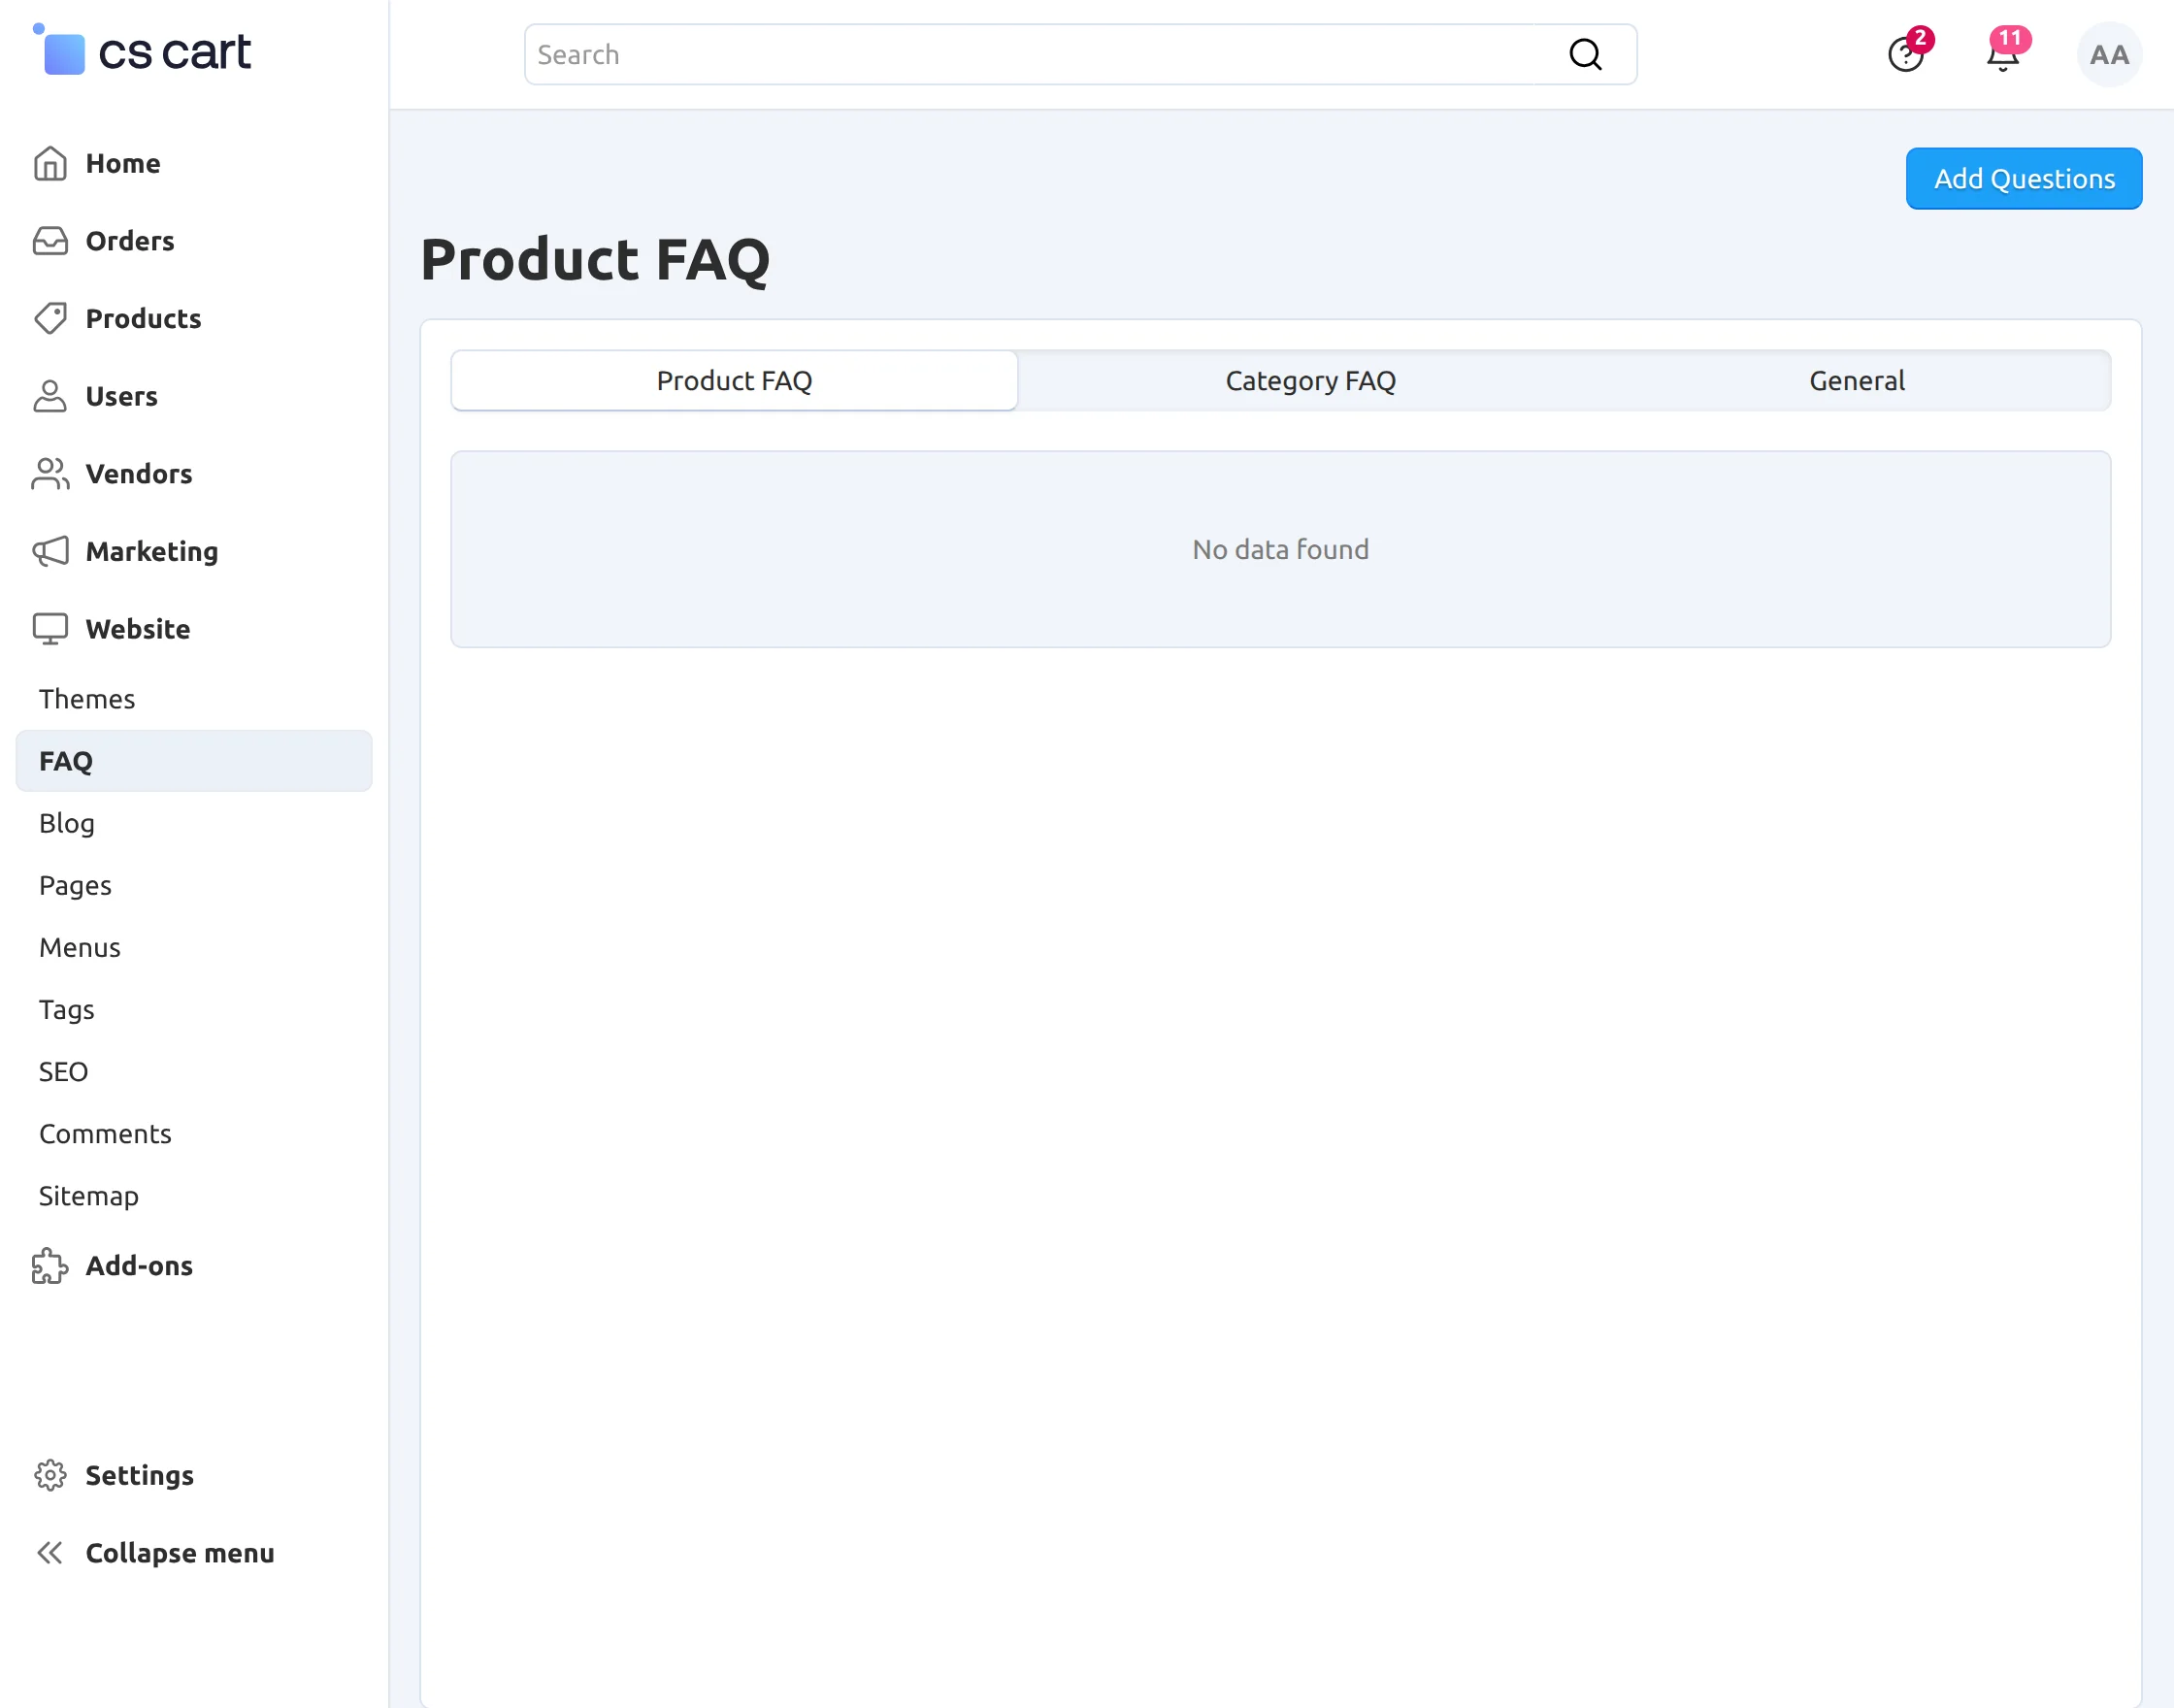Click the Add-ons puzzle icon
Viewport: 2174px width, 1708px height.
pyautogui.click(x=50, y=1266)
